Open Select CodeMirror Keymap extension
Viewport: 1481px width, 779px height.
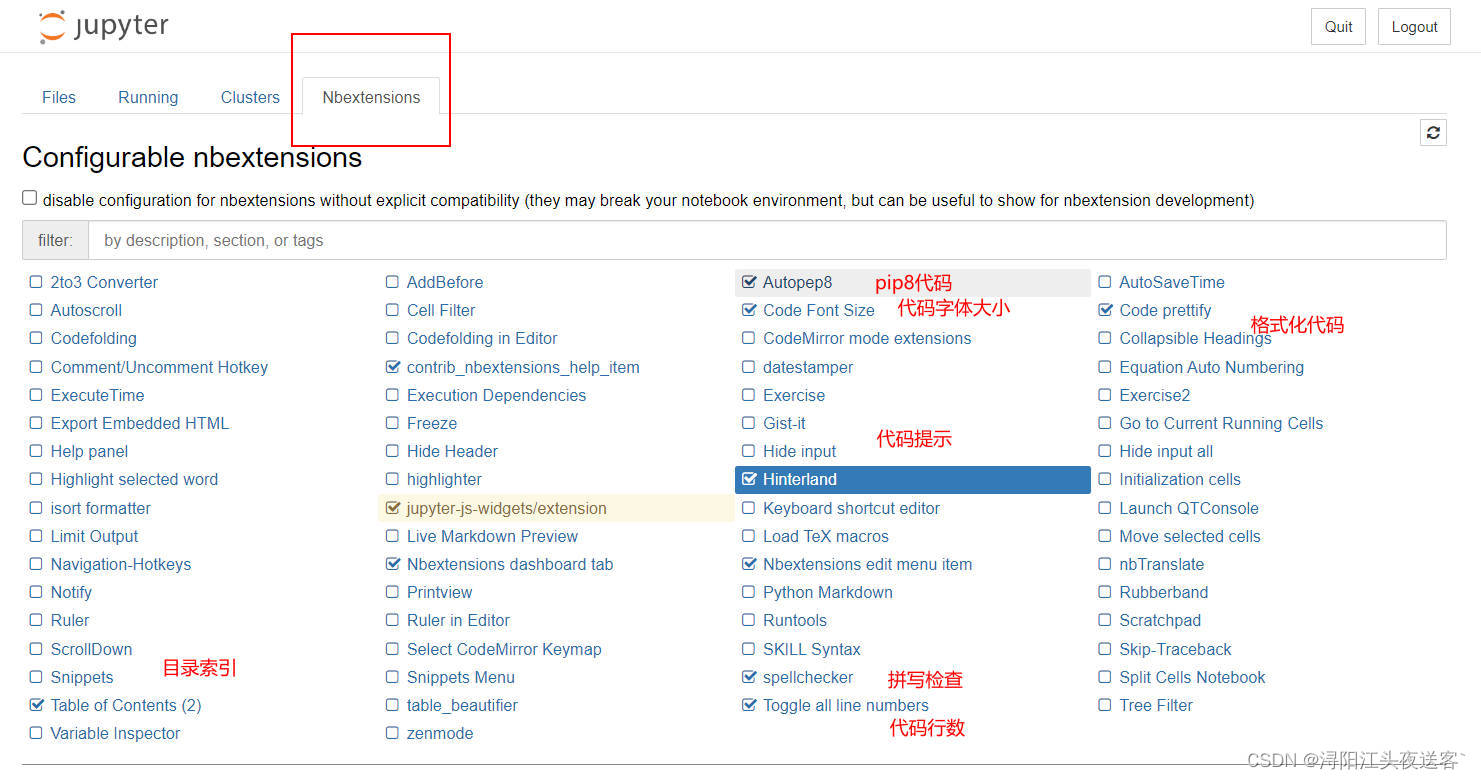pyautogui.click(x=504, y=649)
